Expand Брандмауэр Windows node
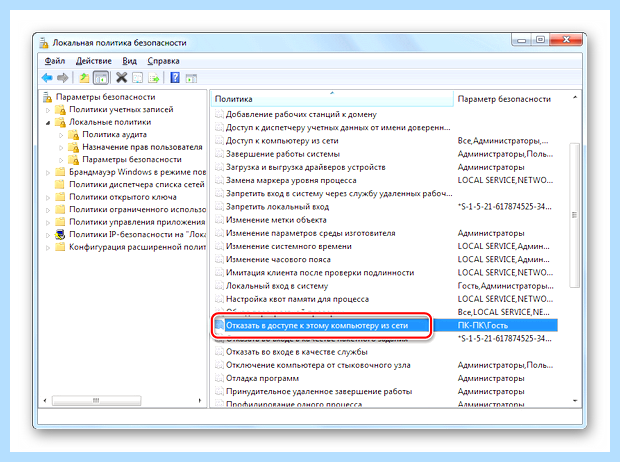This screenshot has height=462, width=620. pyautogui.click(x=48, y=172)
